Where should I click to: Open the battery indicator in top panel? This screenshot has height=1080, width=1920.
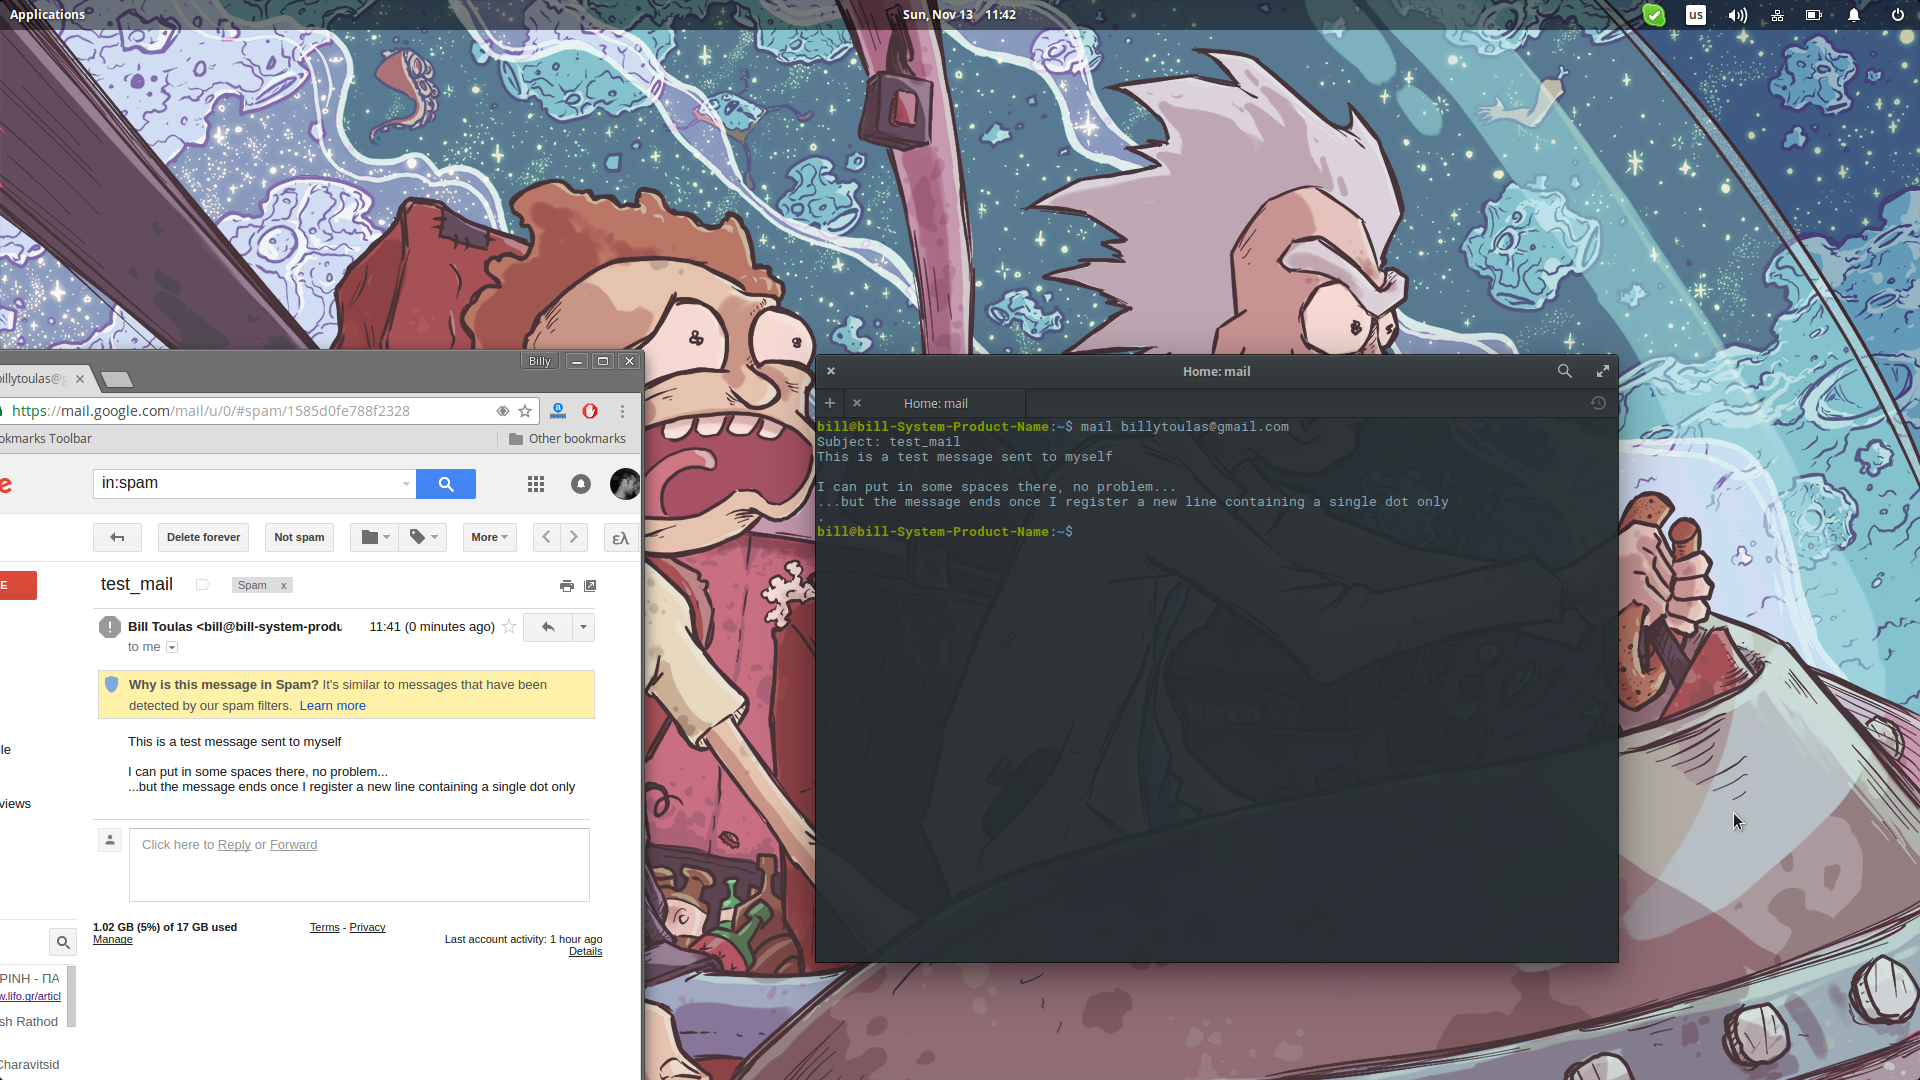click(1813, 15)
